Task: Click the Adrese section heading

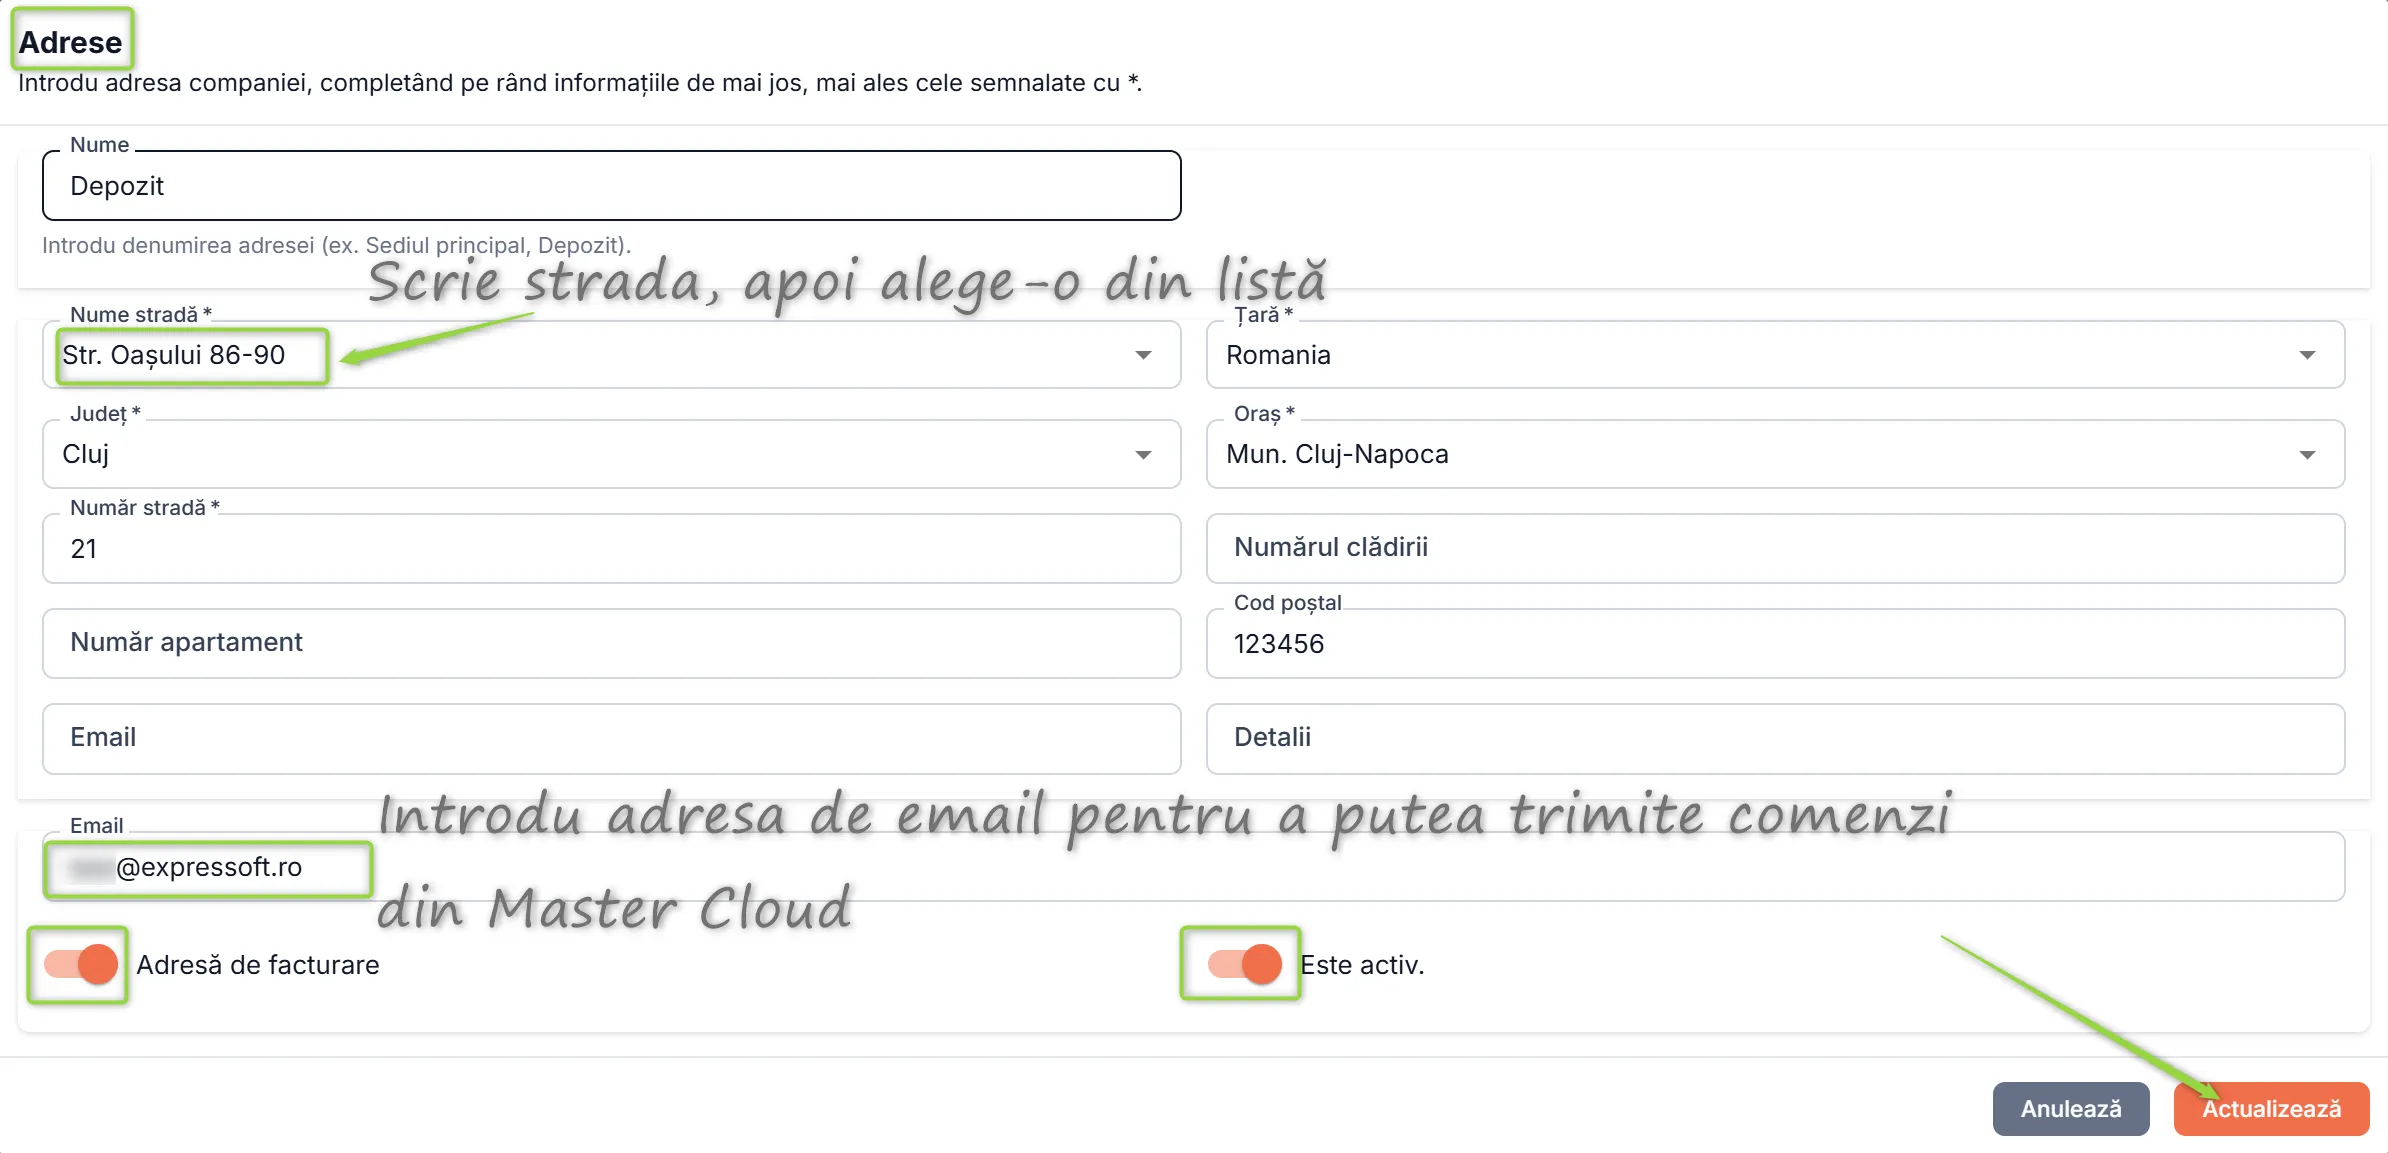Action: click(70, 42)
